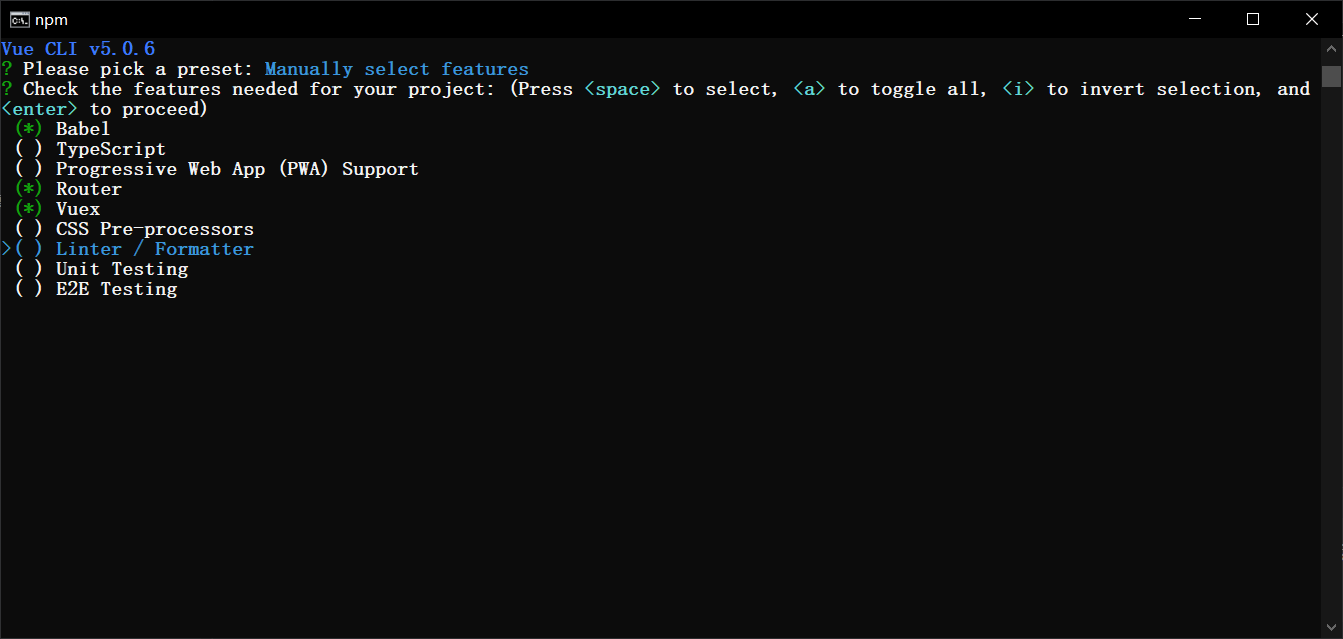The width and height of the screenshot is (1343, 639).
Task: Click the command prompt icon in title bar
Action: [x=18, y=18]
